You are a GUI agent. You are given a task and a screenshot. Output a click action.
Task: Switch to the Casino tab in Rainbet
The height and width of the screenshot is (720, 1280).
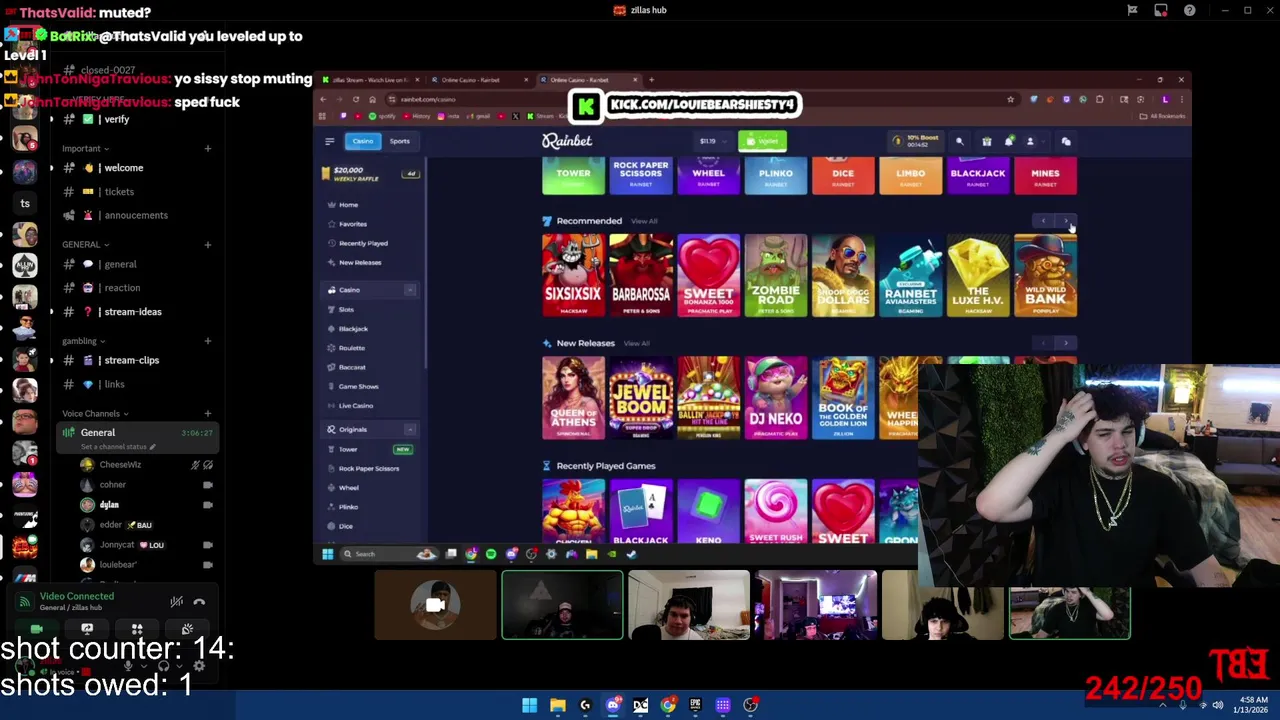pos(363,141)
